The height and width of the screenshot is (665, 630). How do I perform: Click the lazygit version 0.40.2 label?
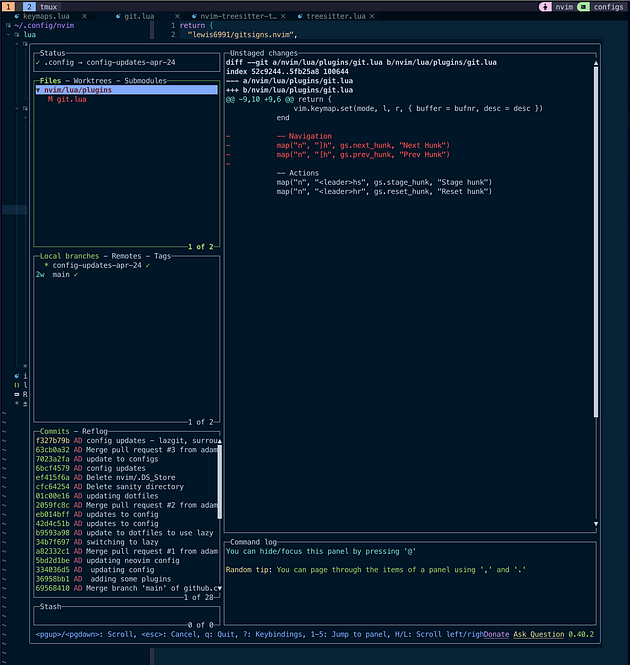tap(581, 634)
